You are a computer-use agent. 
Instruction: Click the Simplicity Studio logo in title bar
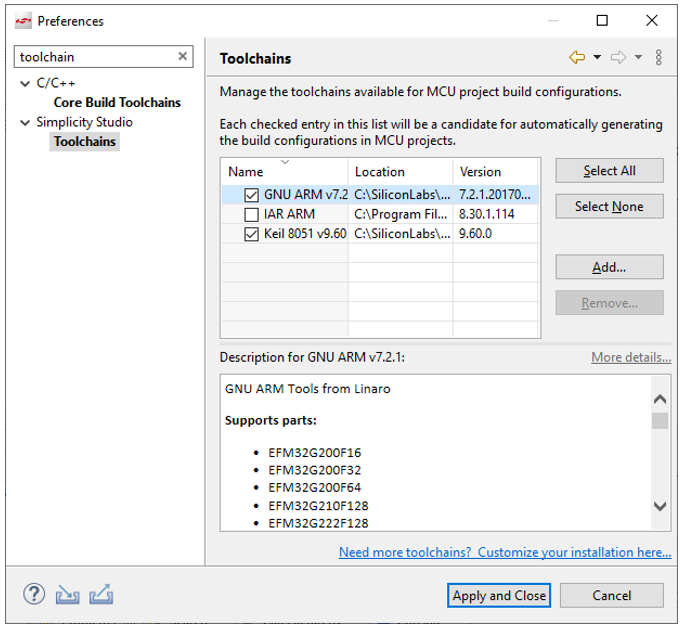(23, 20)
